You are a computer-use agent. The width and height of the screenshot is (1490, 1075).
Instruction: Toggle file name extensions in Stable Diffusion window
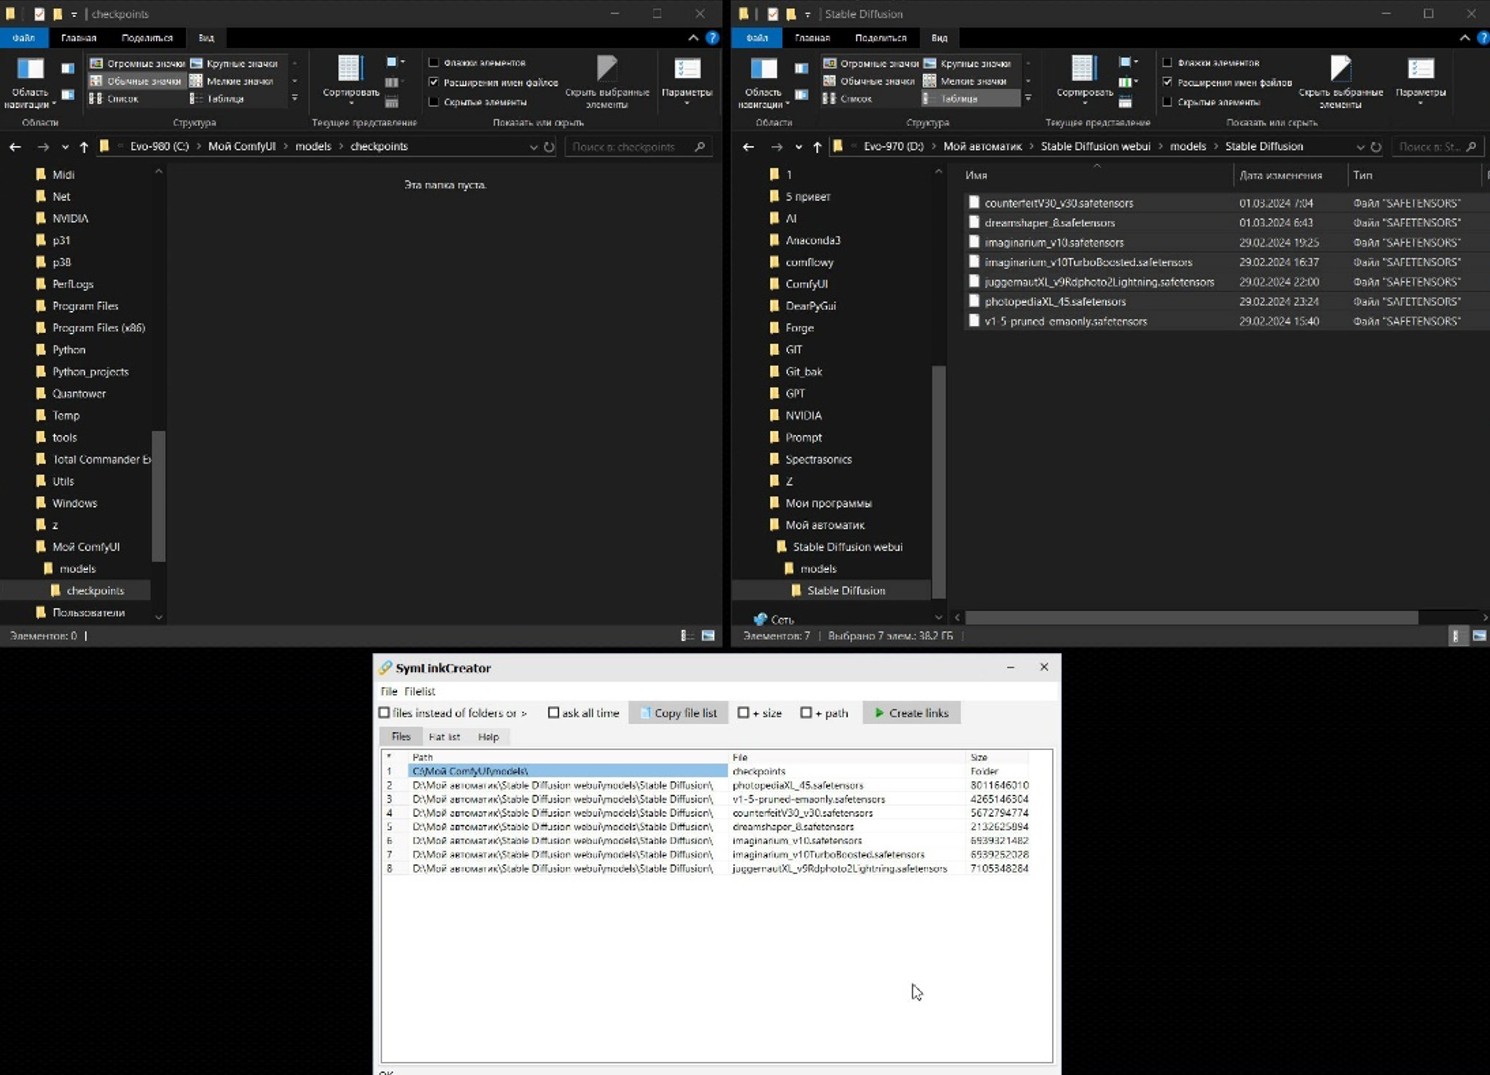[x=1167, y=82]
